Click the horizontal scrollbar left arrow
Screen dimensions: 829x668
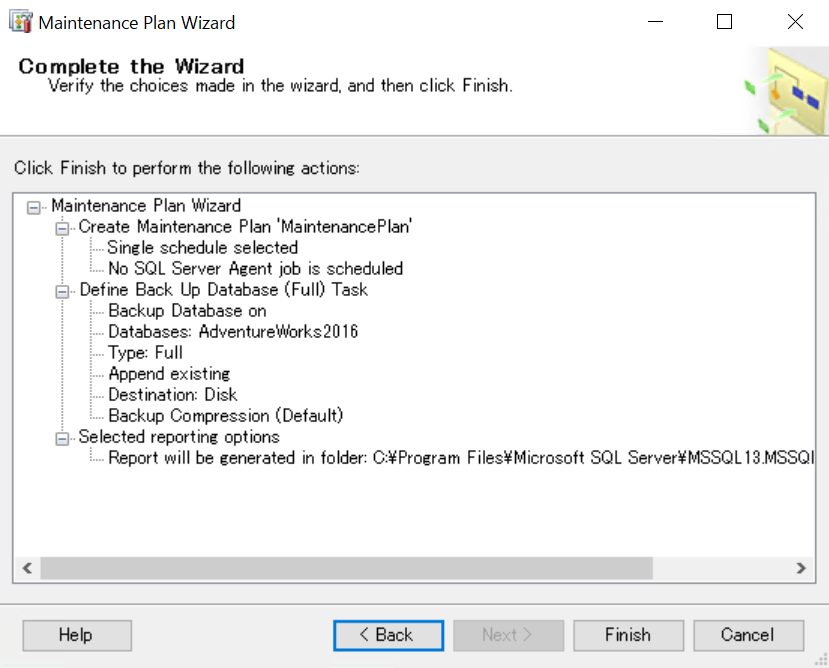click(x=27, y=568)
